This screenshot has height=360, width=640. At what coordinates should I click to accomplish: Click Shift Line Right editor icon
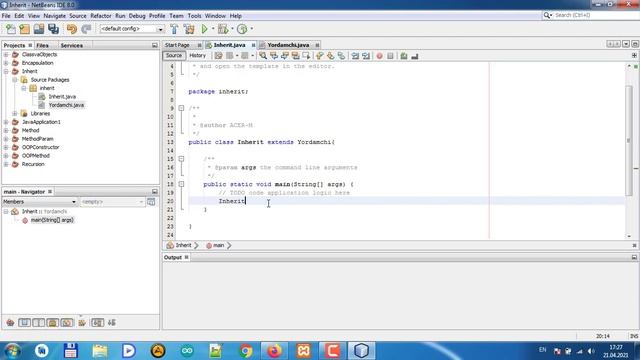click(366, 56)
